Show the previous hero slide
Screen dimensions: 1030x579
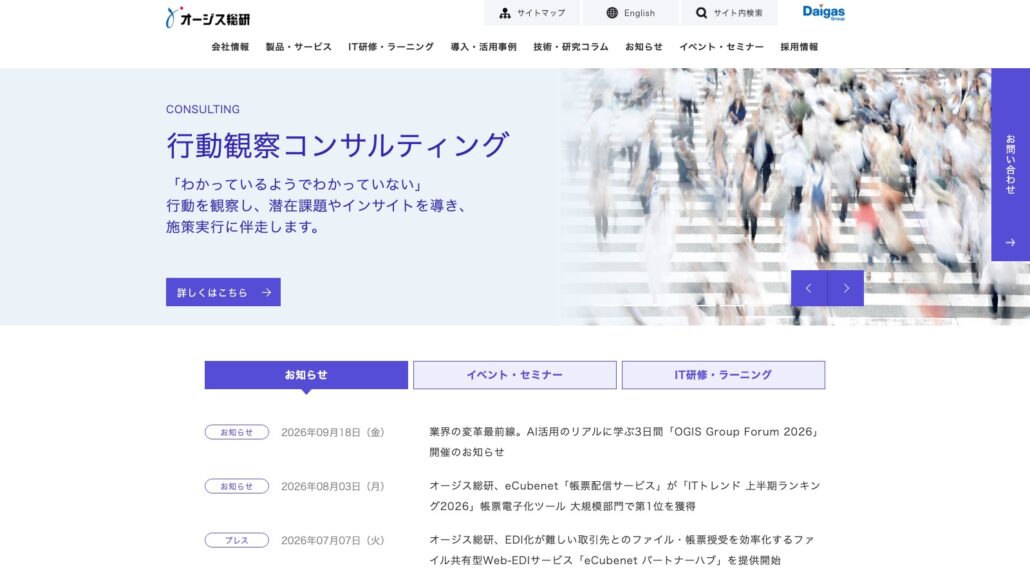809,288
